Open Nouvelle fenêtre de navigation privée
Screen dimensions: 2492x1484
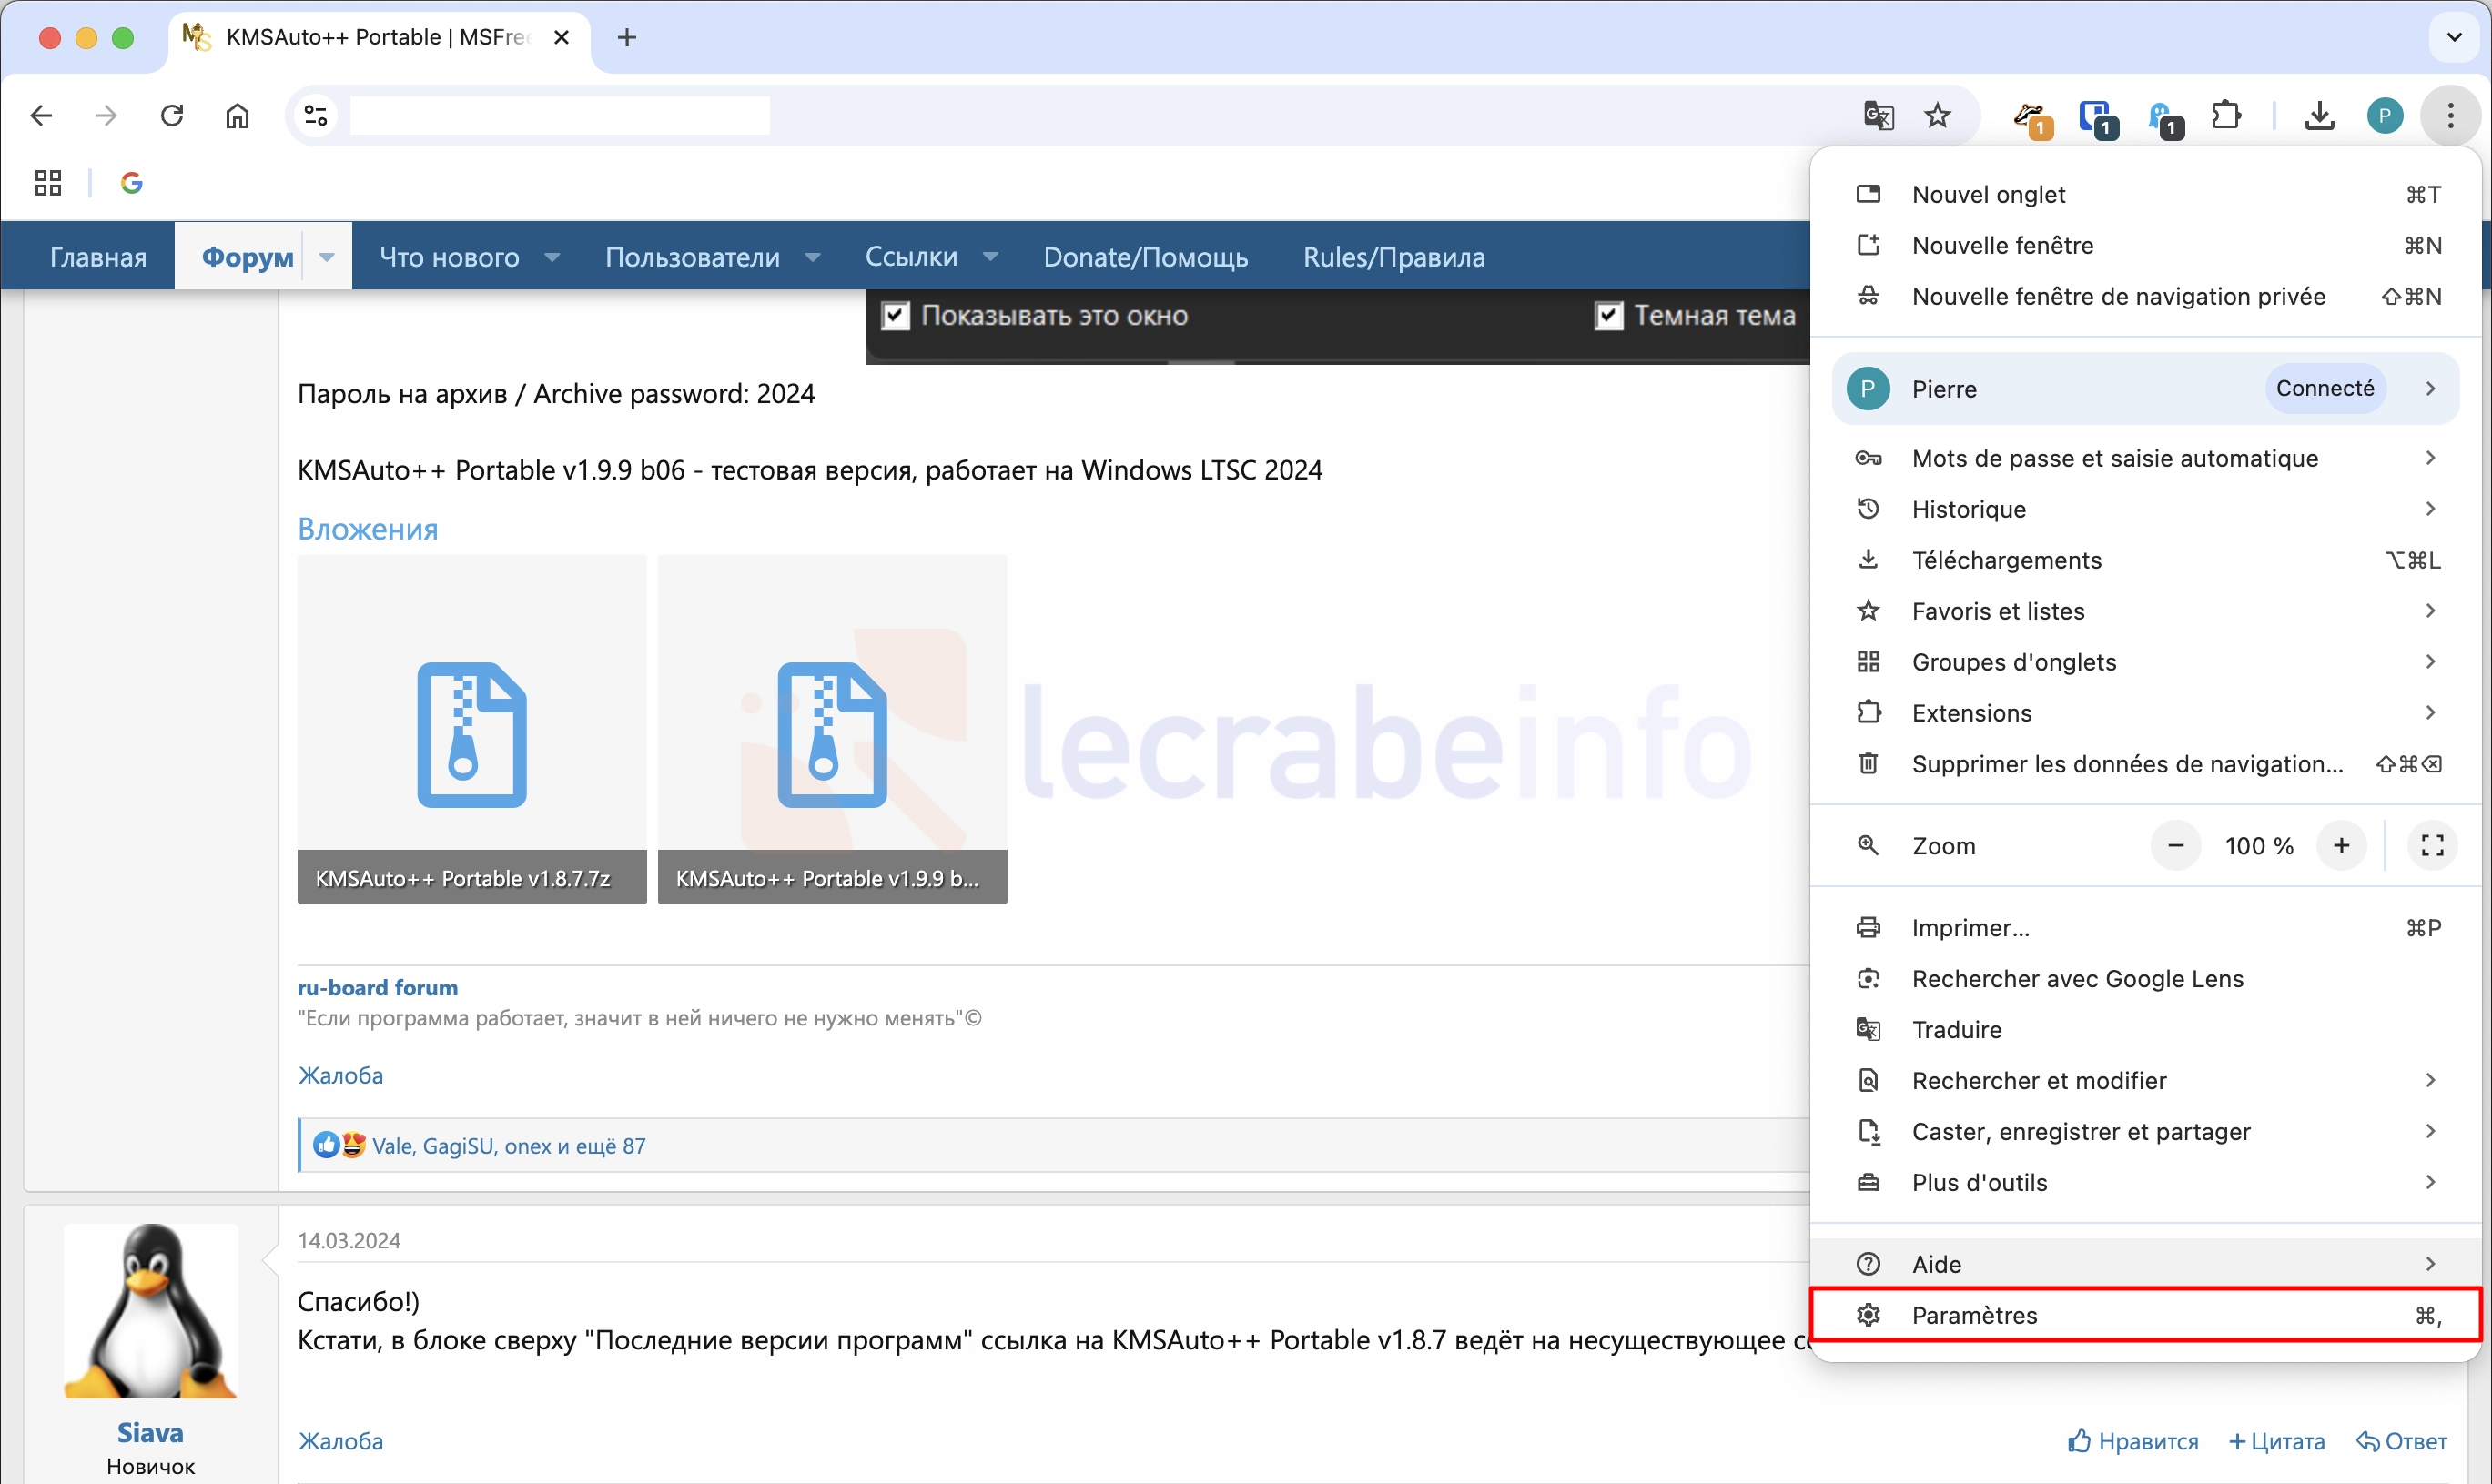click(x=2118, y=297)
